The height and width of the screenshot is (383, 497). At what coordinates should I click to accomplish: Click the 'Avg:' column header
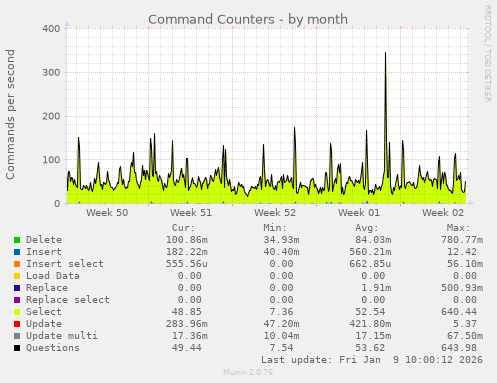367,228
